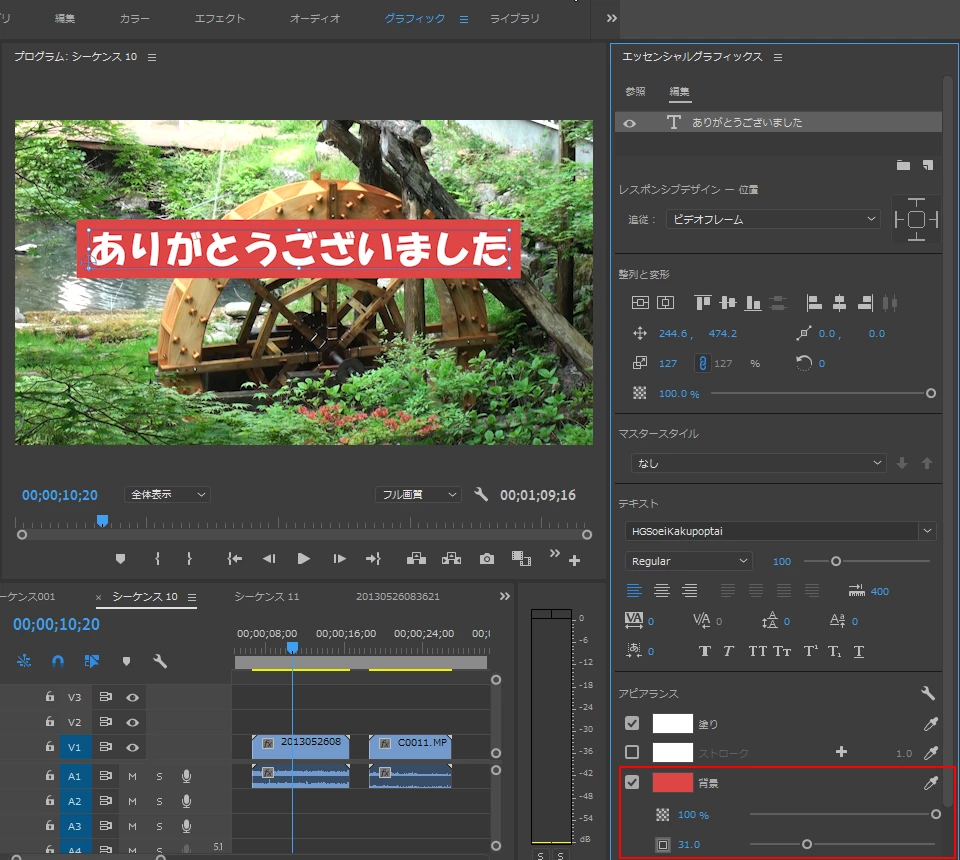This screenshot has width=960, height=860.
Task: Click white fill color swatch
Action: [x=672, y=723]
